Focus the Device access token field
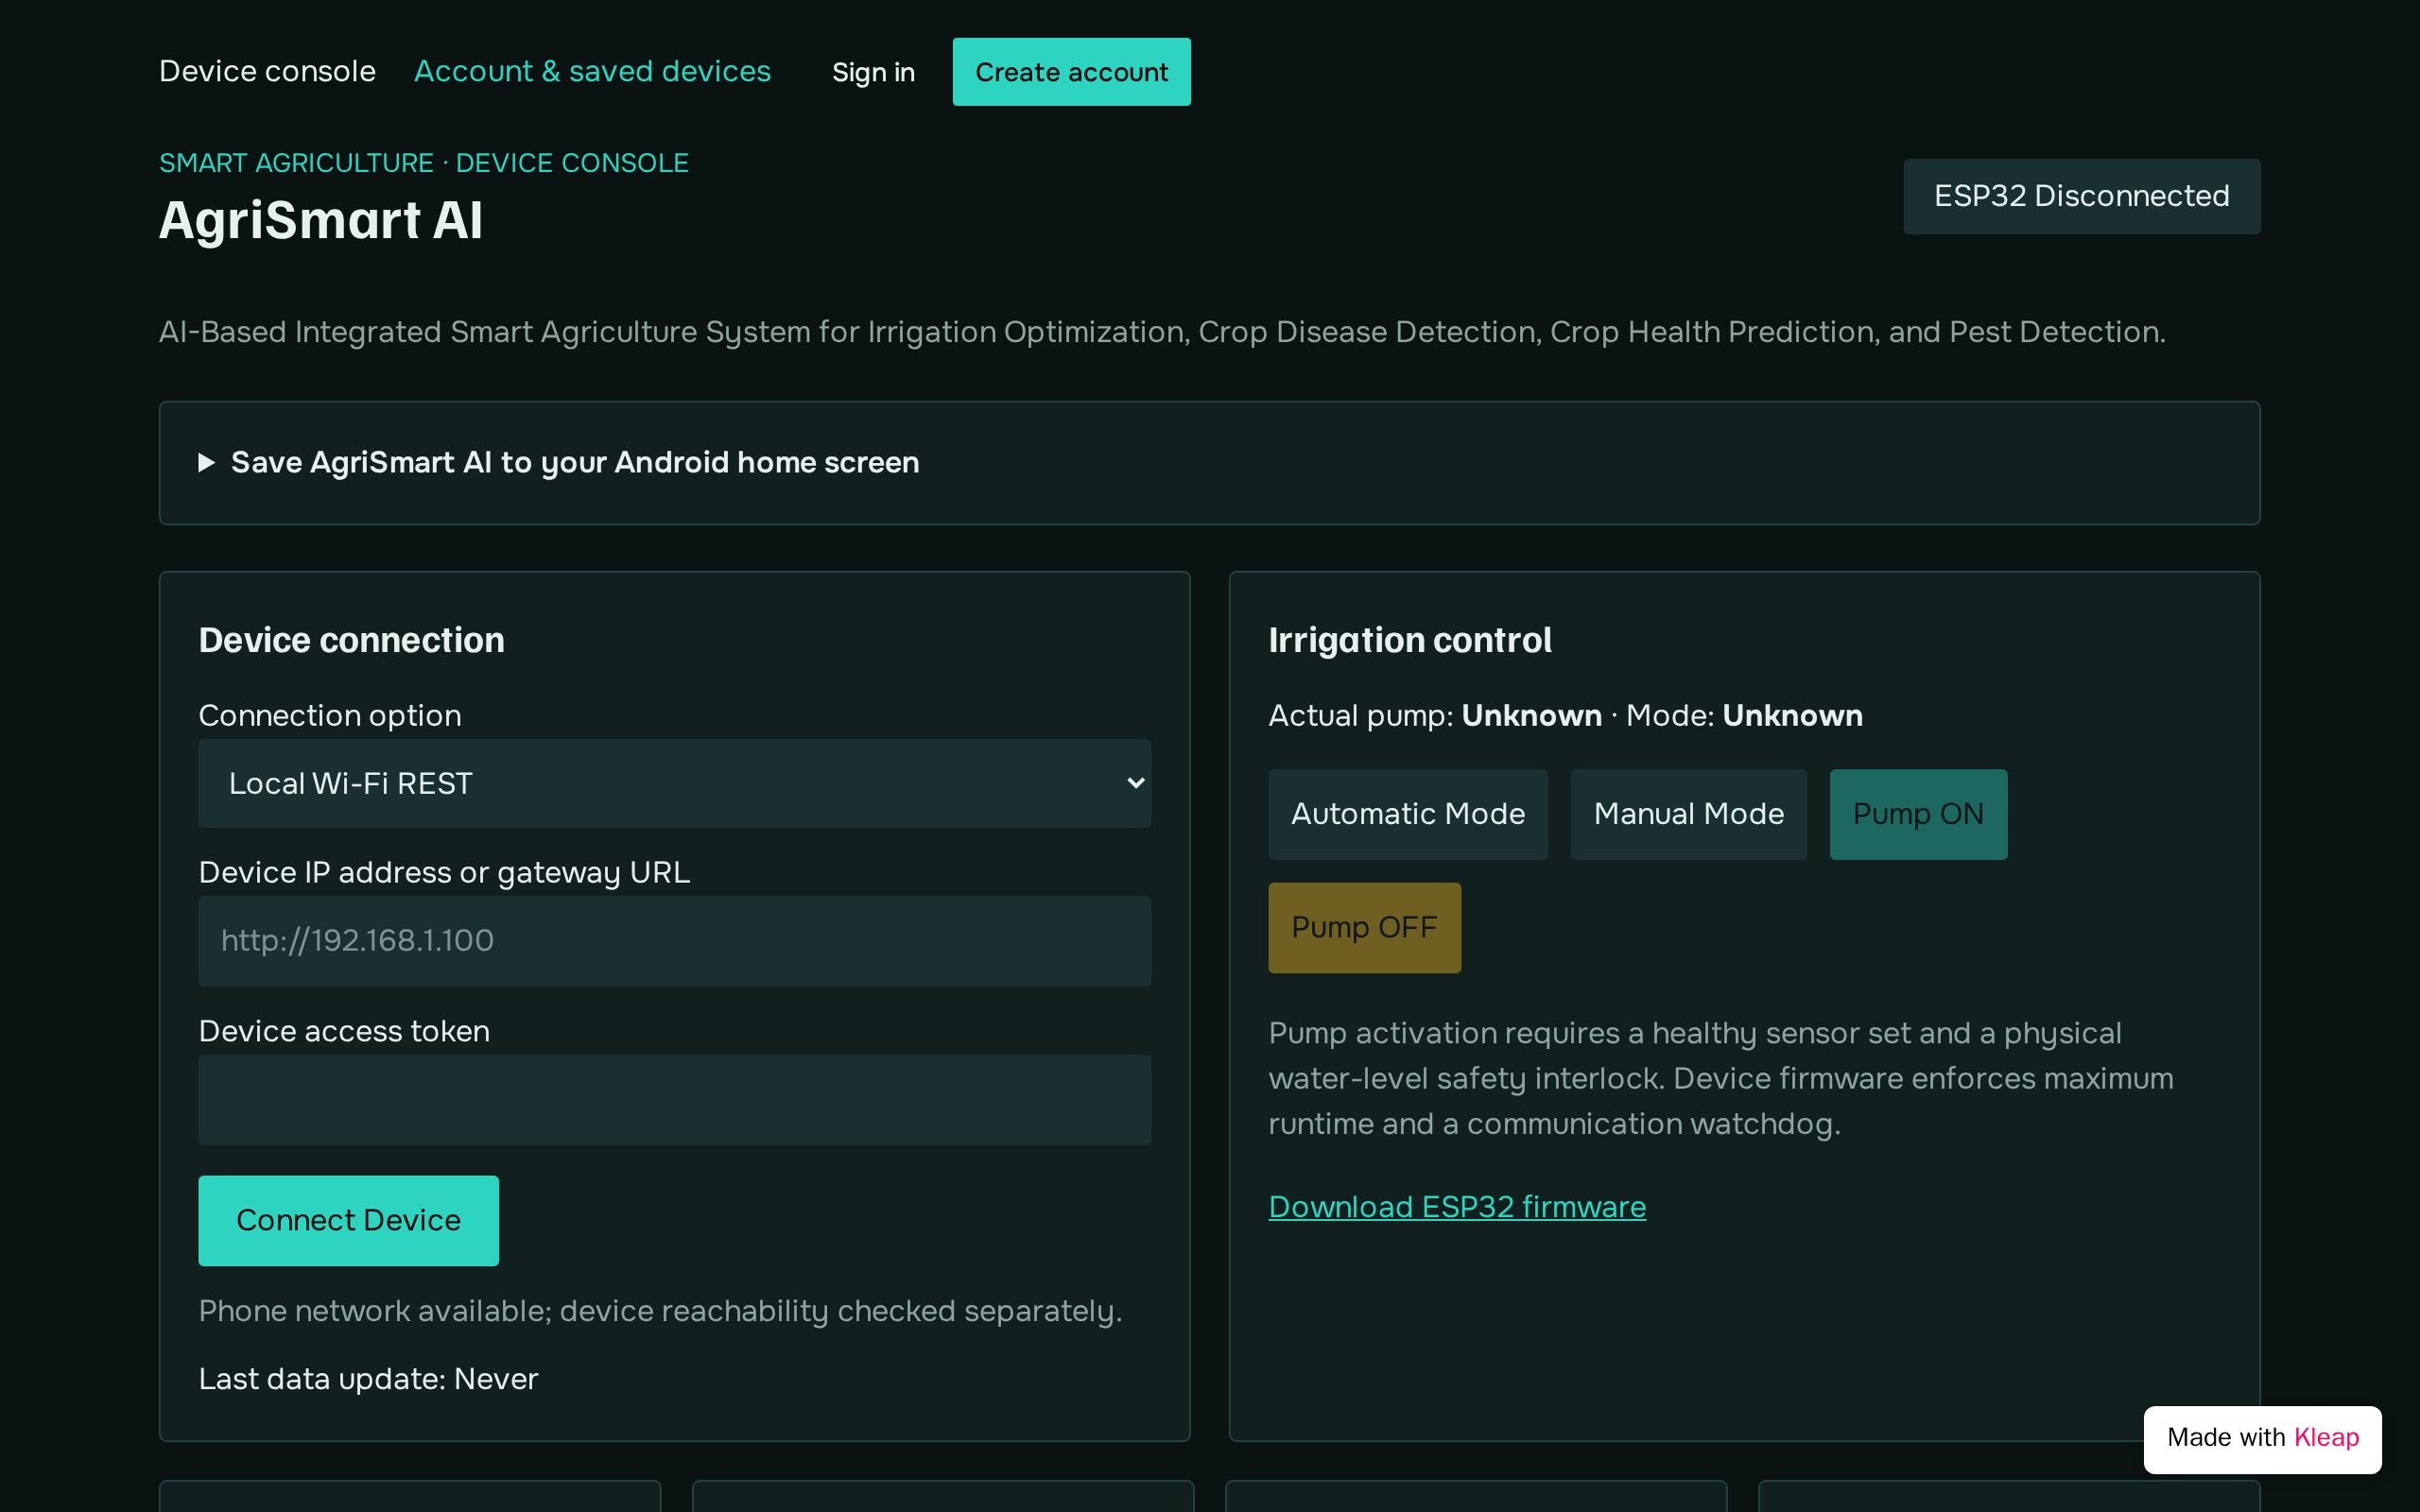The height and width of the screenshot is (1512, 2420). pos(674,1100)
